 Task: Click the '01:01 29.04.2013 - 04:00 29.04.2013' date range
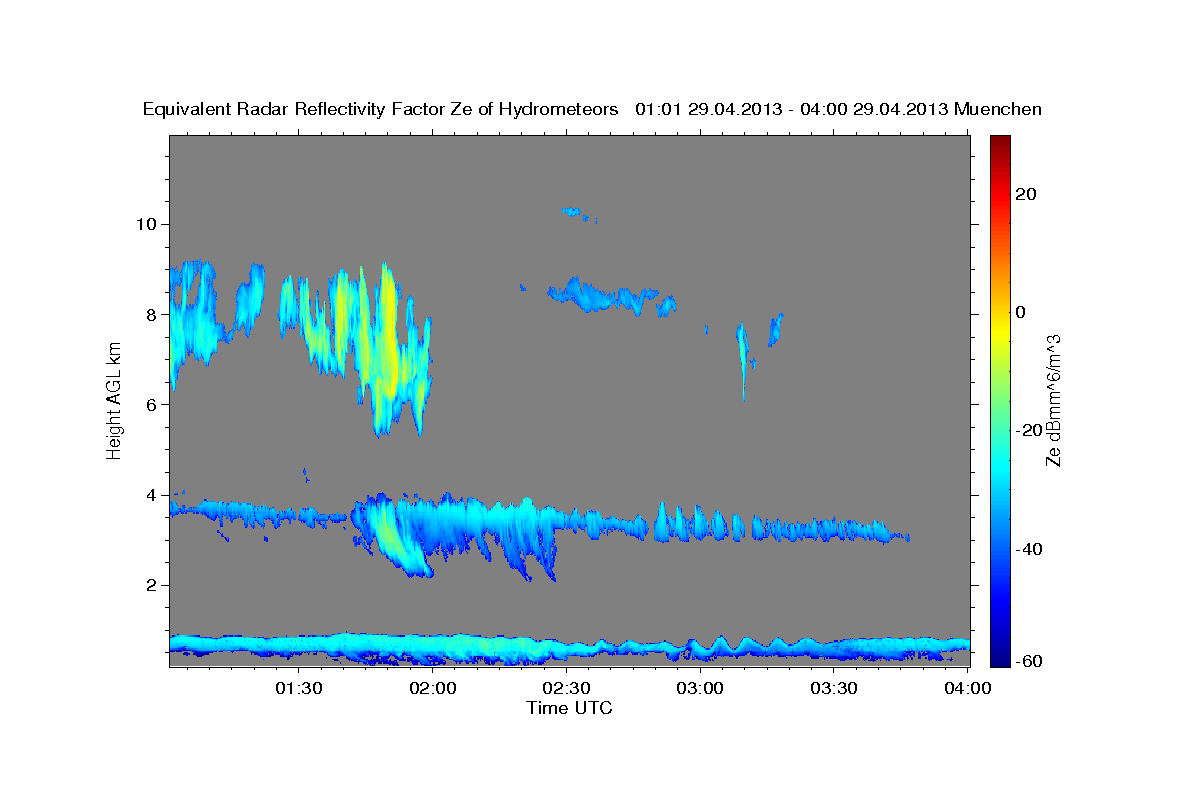click(x=792, y=110)
